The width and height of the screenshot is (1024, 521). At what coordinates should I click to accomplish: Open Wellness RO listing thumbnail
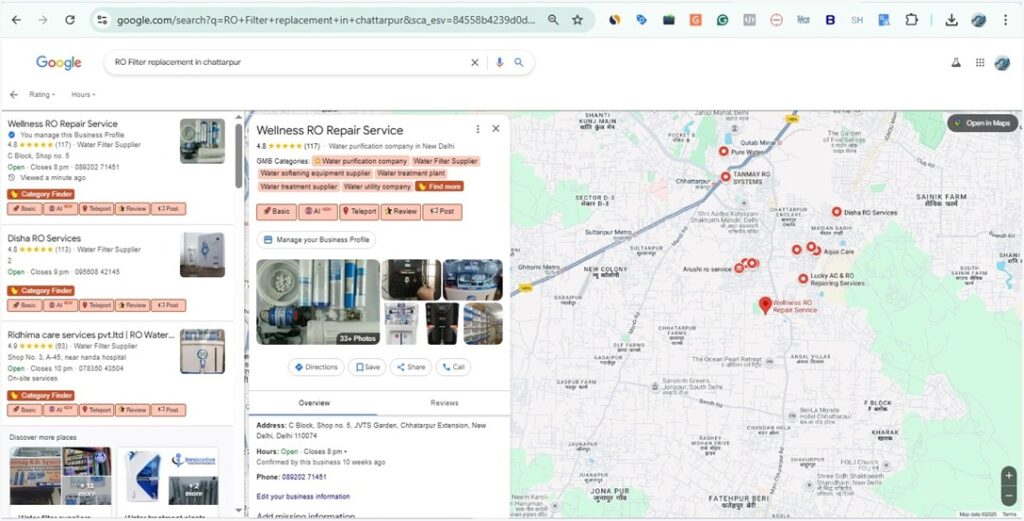(202, 141)
